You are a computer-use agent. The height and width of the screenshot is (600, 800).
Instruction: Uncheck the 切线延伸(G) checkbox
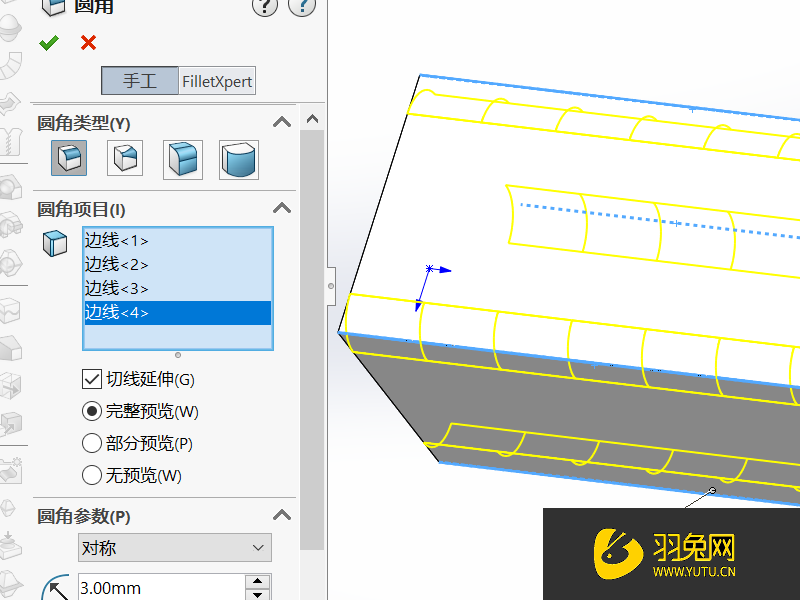tap(92, 379)
